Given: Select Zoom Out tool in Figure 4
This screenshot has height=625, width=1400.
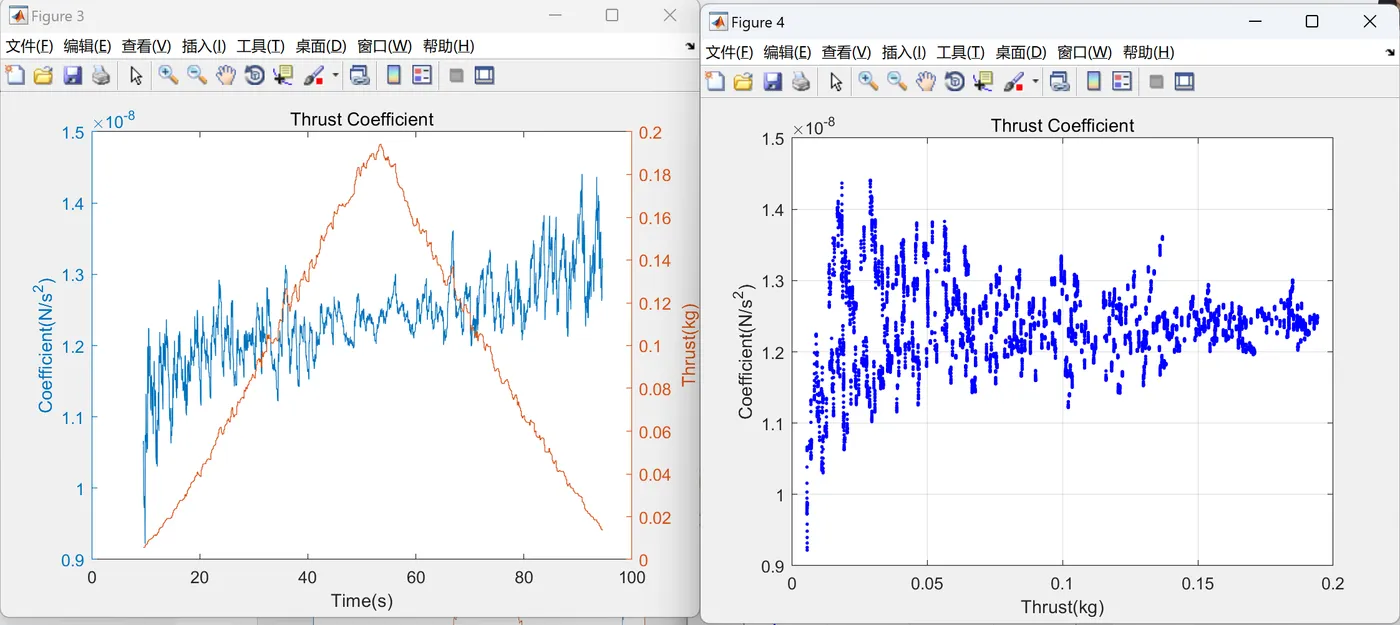Looking at the screenshot, I should pyautogui.click(x=897, y=82).
